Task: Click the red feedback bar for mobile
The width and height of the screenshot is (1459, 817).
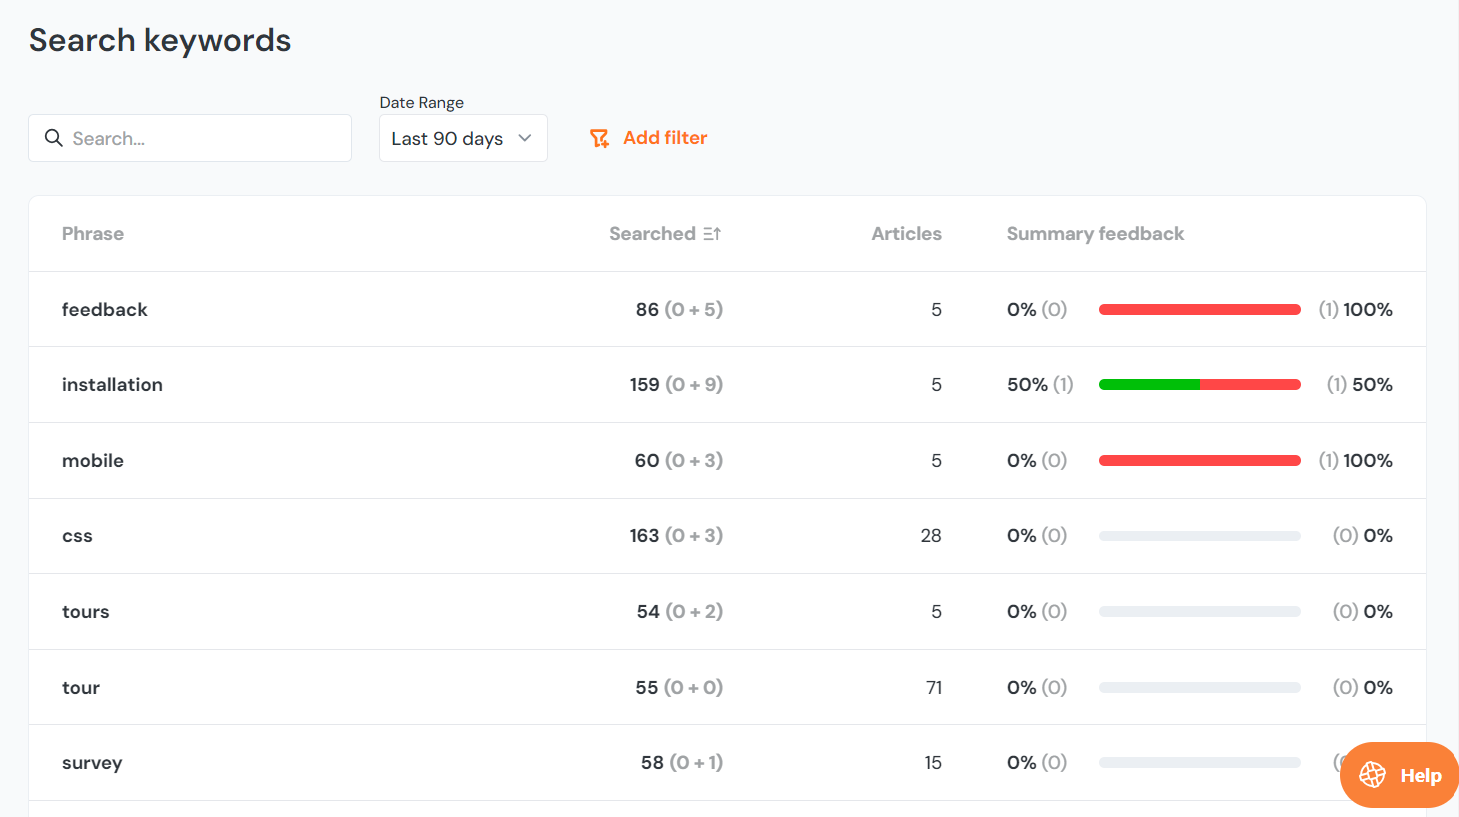Action: tap(1199, 461)
